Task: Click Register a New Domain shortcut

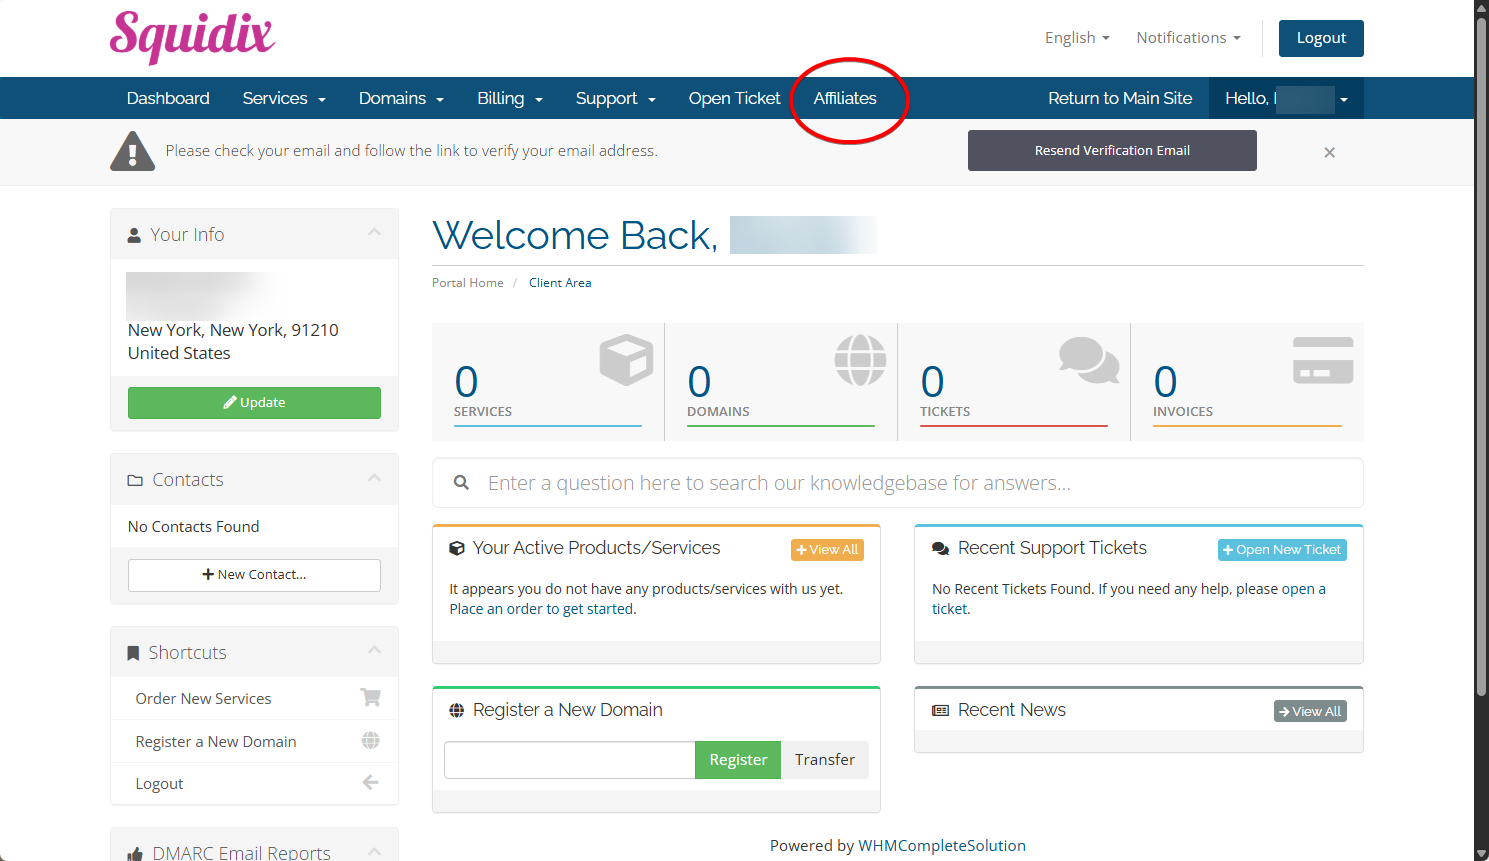Action: pos(254,742)
